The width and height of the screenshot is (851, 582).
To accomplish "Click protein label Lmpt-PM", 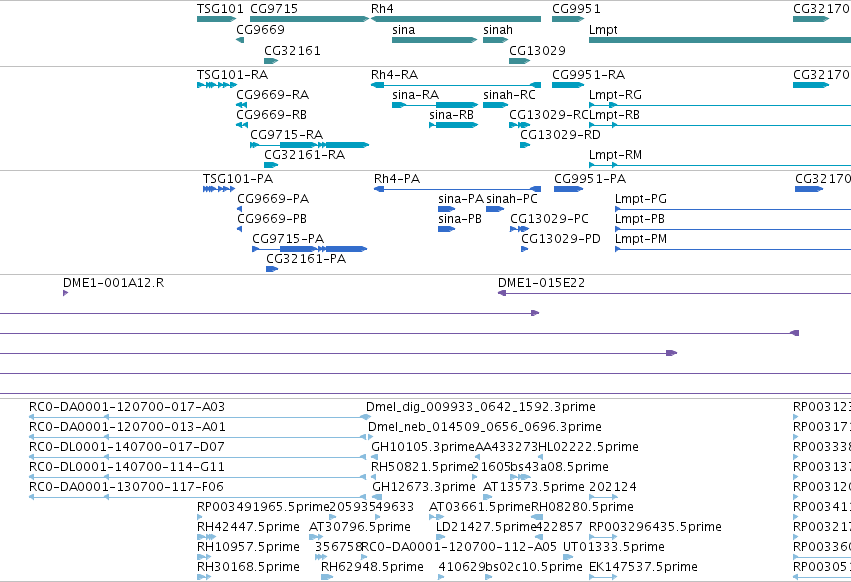I will click(x=641, y=238).
